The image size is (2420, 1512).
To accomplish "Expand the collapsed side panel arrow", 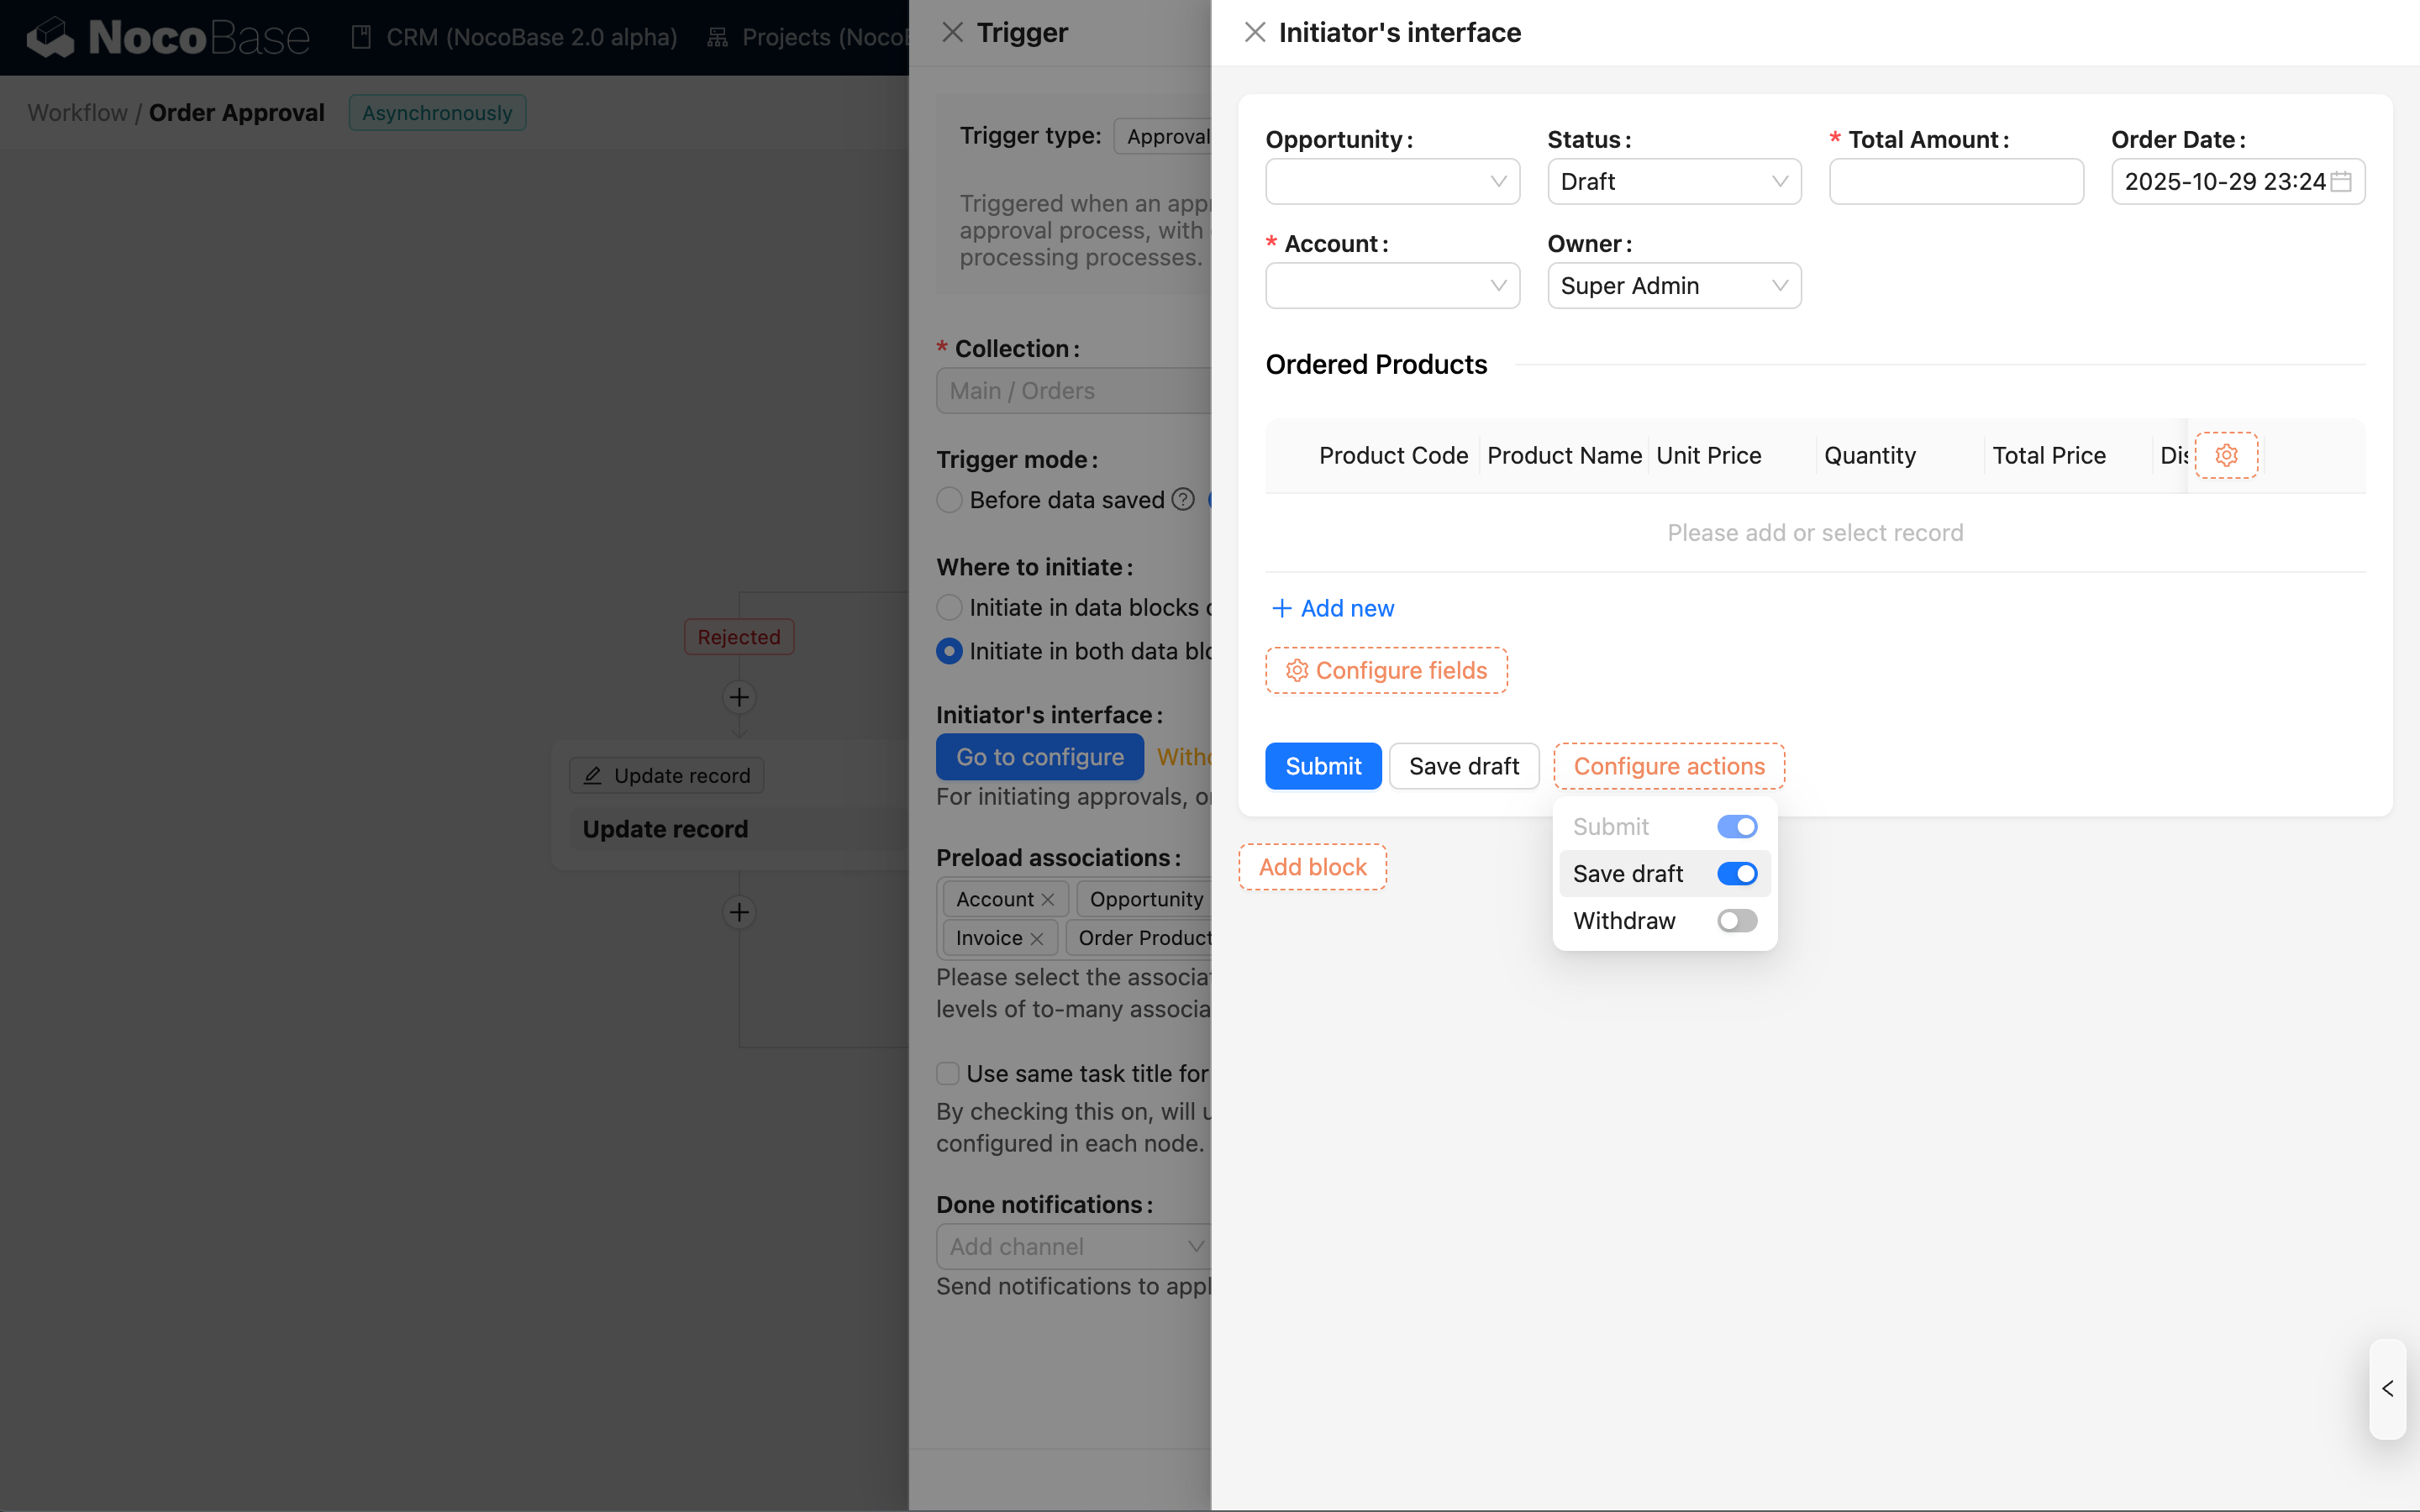I will pyautogui.click(x=2387, y=1388).
